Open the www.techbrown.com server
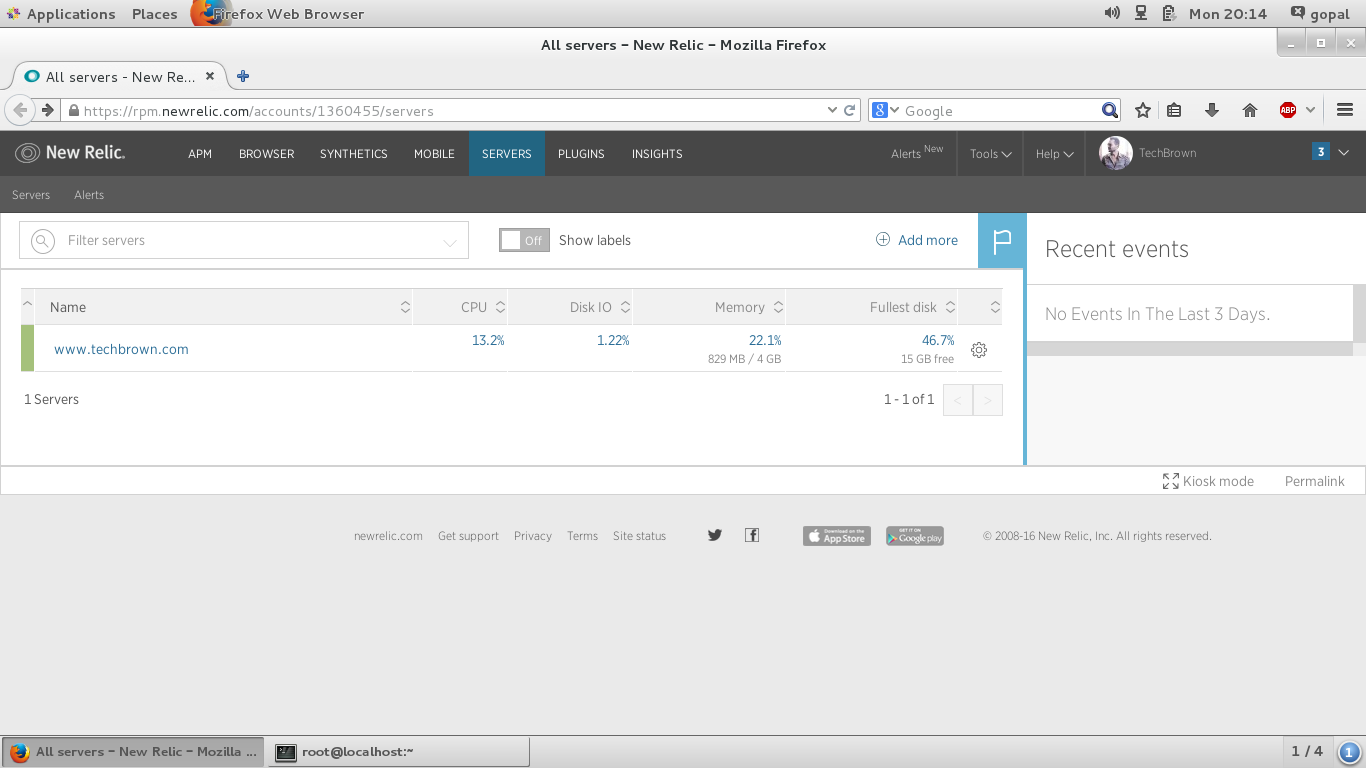The width and height of the screenshot is (1366, 768). [x=121, y=349]
